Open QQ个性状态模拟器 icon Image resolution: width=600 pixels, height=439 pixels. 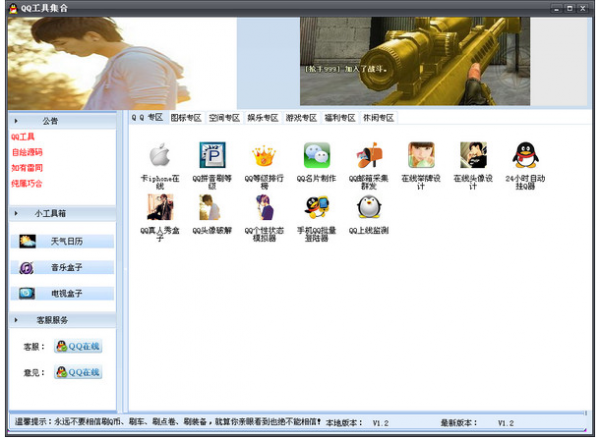coord(264,207)
